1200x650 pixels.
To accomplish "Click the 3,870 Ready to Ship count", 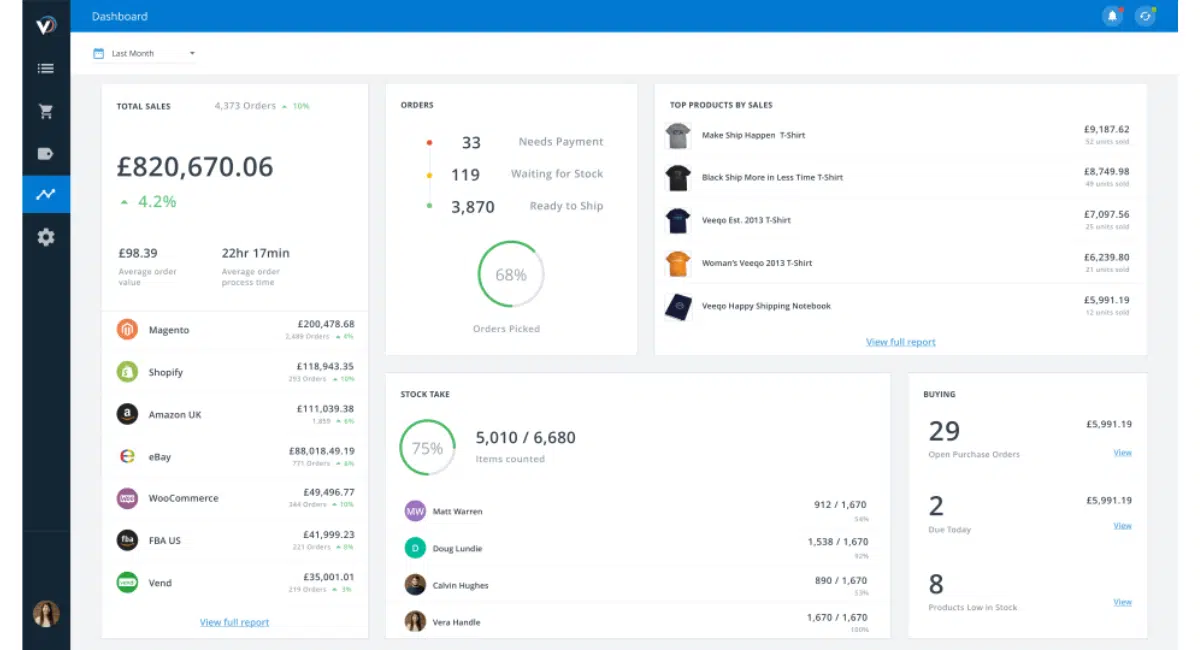I will click(x=473, y=207).
